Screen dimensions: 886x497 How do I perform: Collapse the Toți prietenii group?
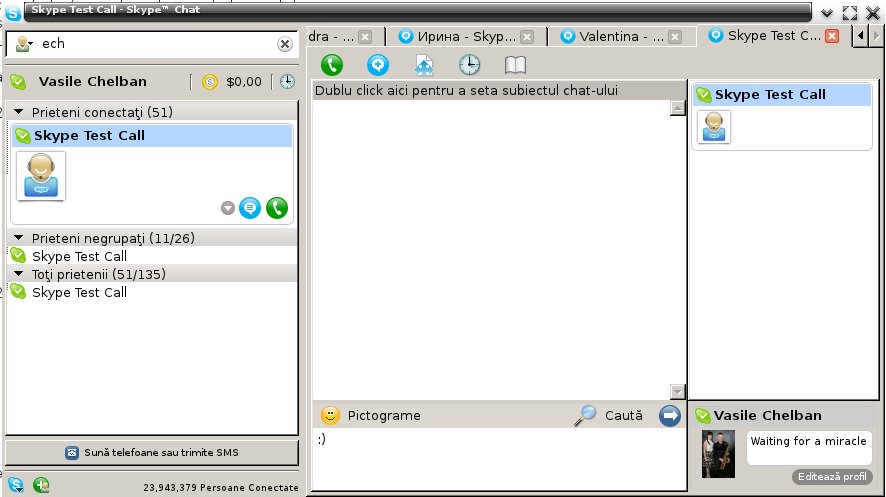click(x=19, y=274)
